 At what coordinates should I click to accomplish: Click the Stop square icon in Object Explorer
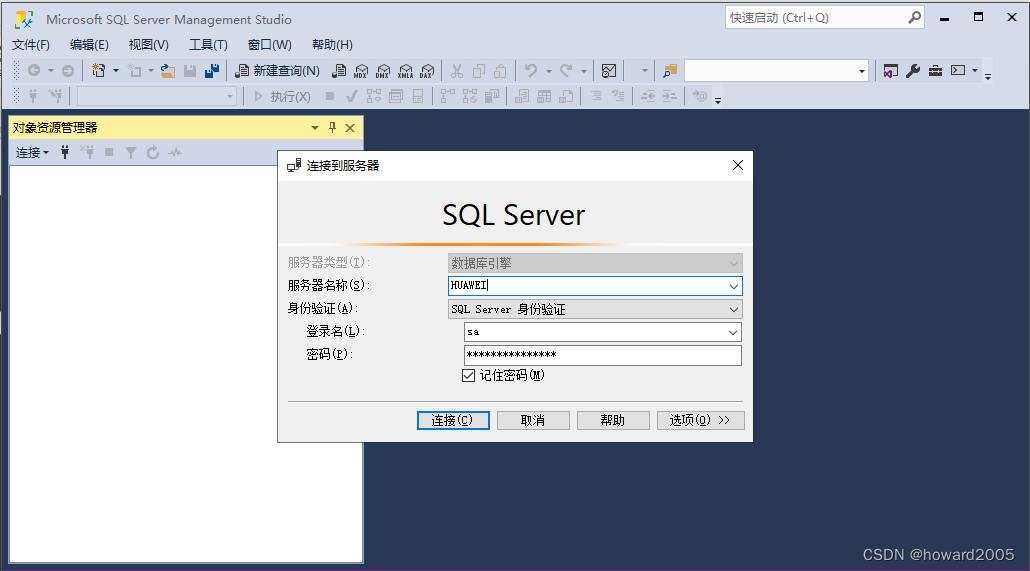tap(109, 152)
